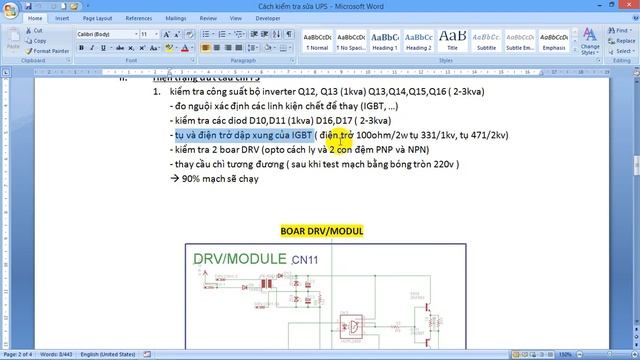The height and width of the screenshot is (360, 640).
Task: Click the Zoom In plus button
Action: coord(634,354)
